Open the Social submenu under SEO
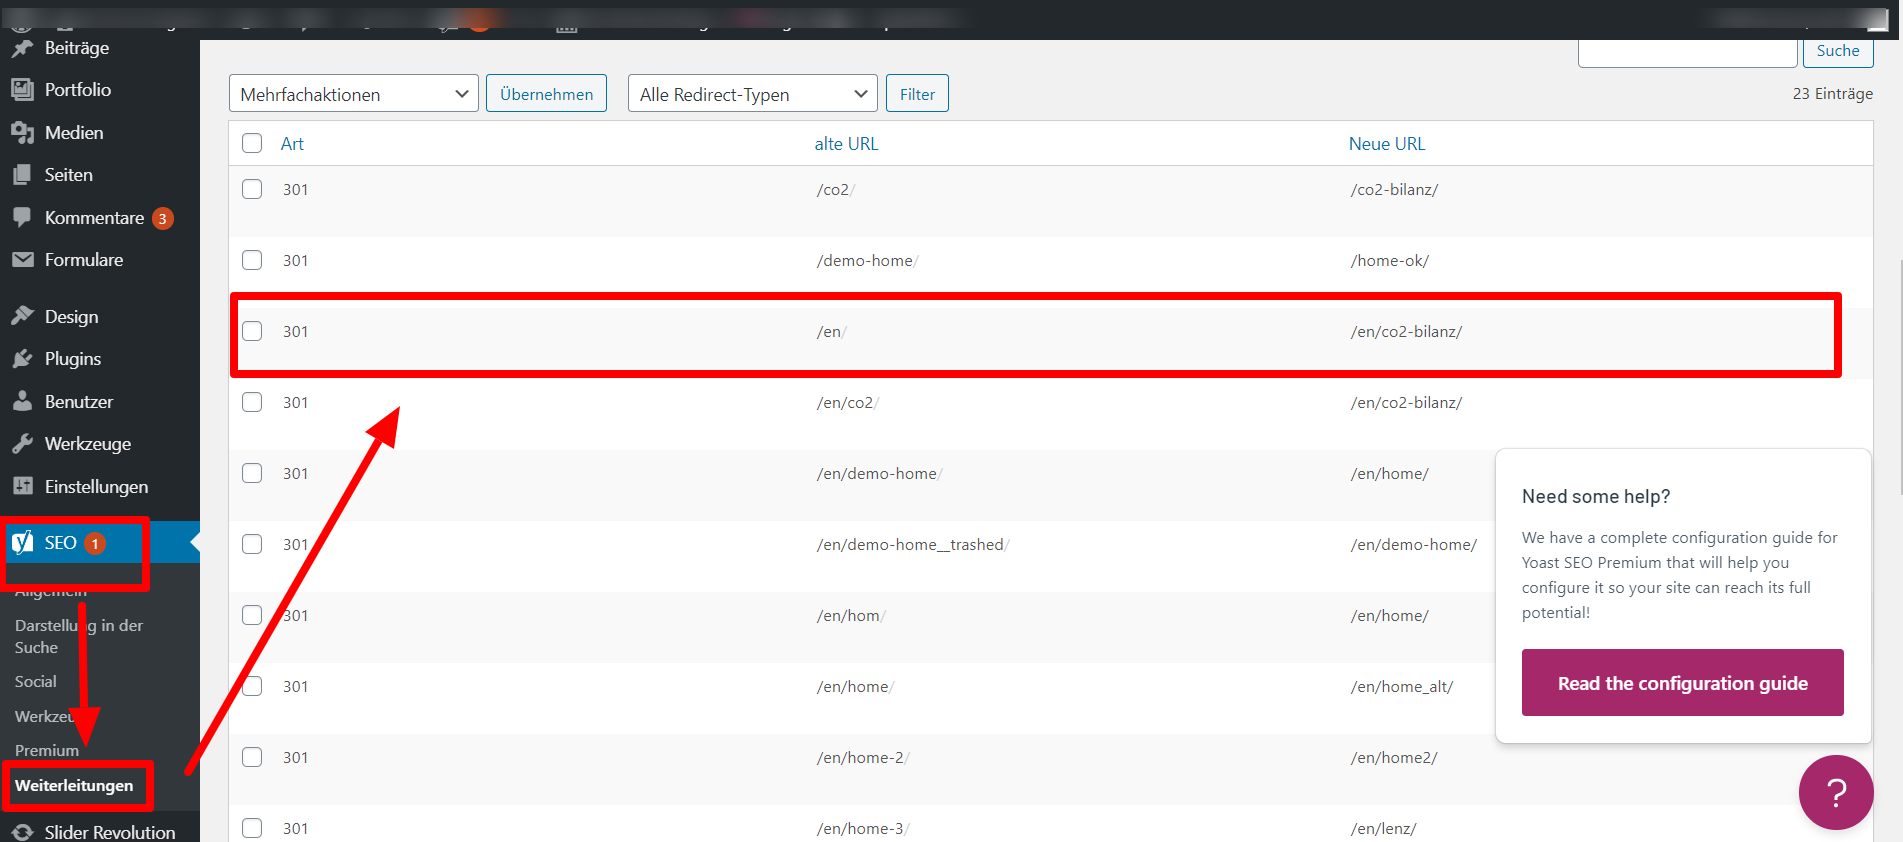 (x=36, y=682)
